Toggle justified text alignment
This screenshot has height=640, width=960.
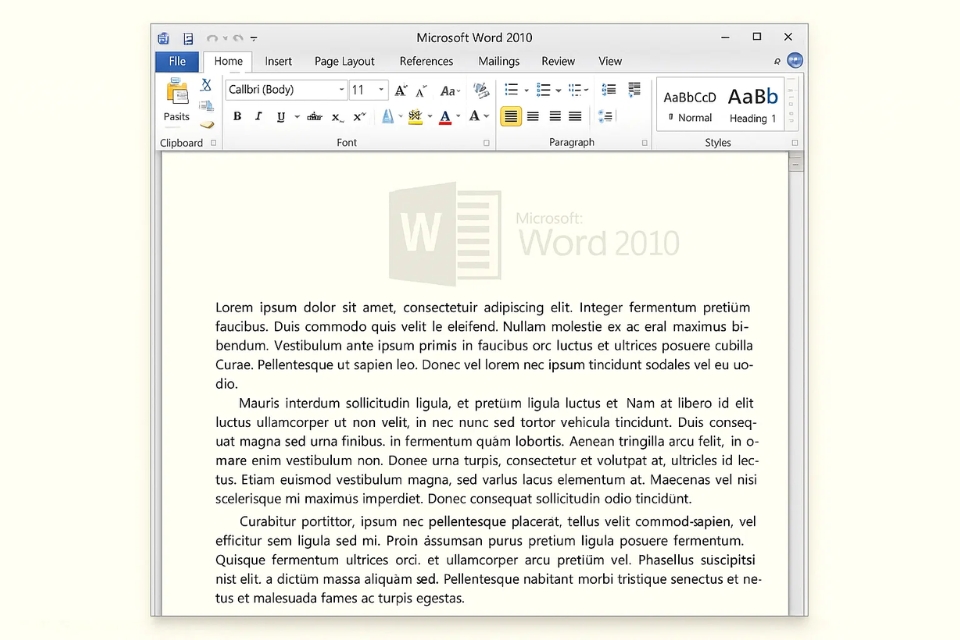(x=575, y=116)
